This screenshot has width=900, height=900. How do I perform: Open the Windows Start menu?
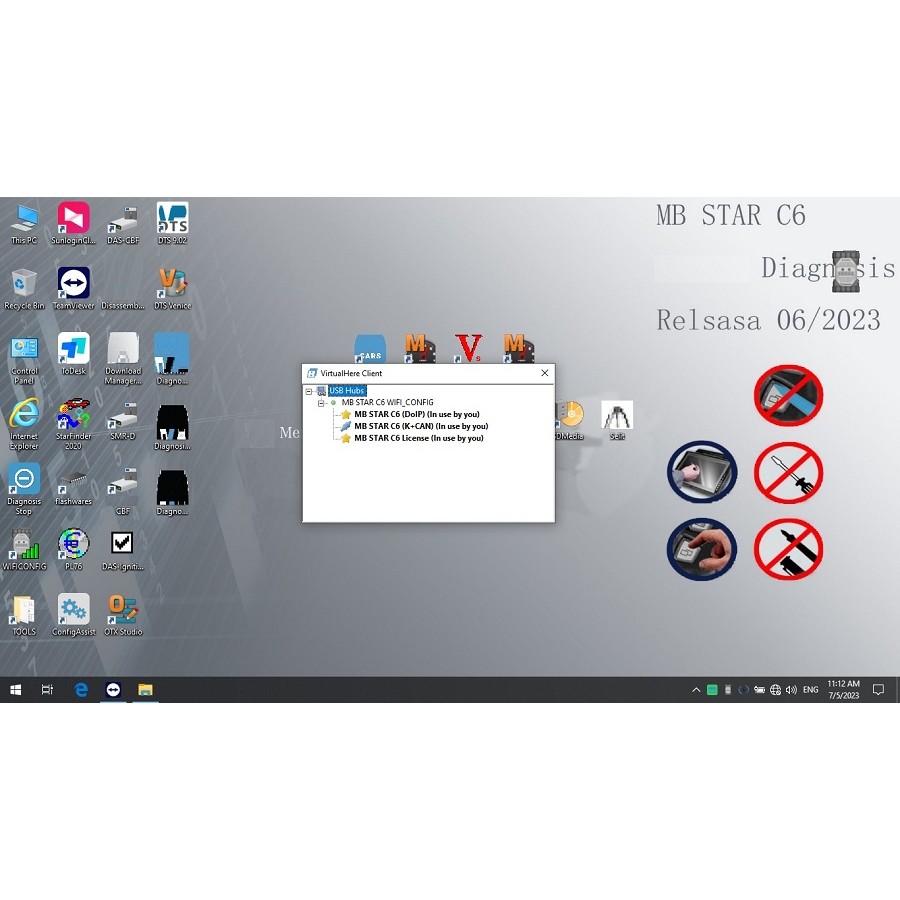tap(15, 689)
